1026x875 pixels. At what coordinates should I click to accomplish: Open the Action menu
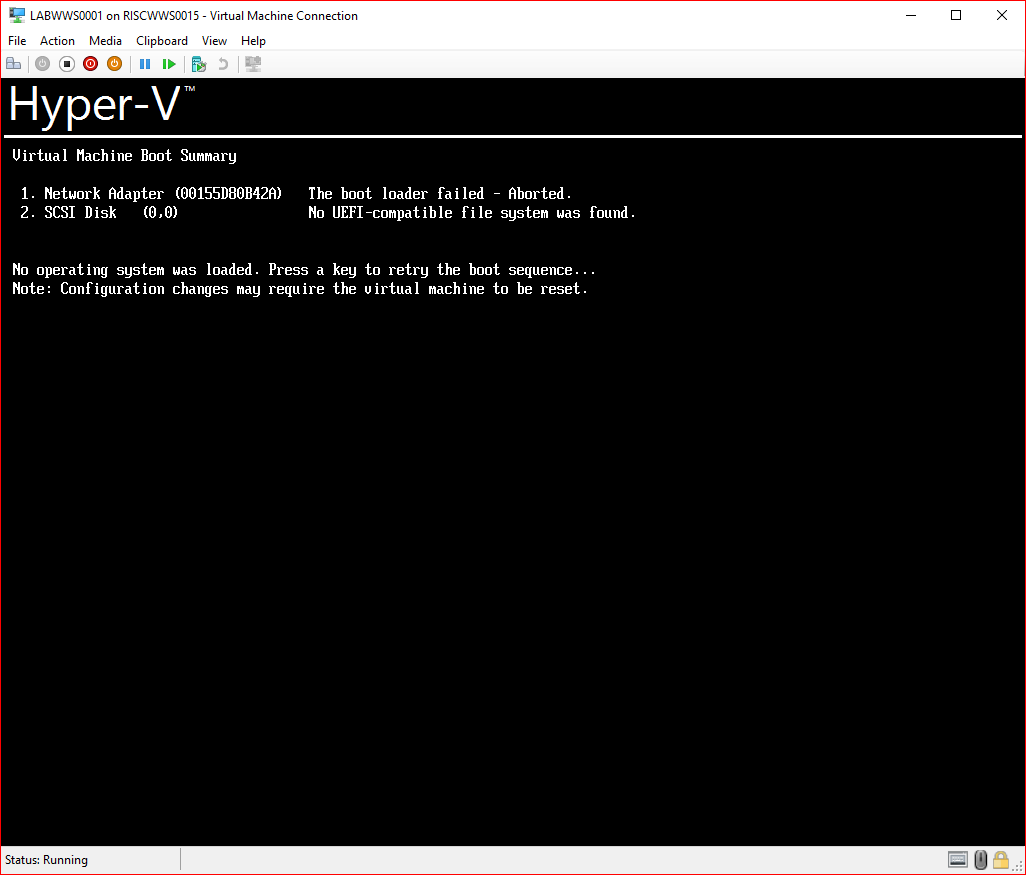click(58, 41)
